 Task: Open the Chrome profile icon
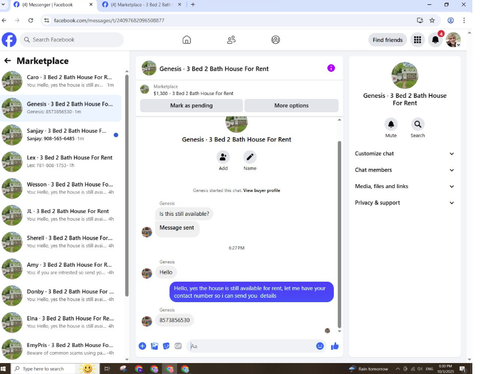click(450, 20)
